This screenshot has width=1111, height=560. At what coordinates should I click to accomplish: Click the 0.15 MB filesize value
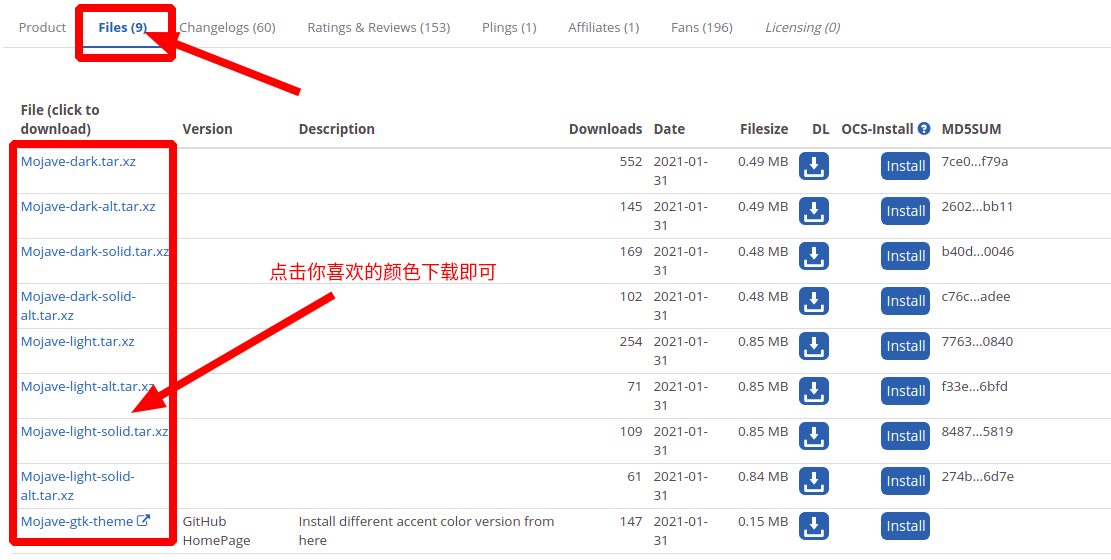763,522
